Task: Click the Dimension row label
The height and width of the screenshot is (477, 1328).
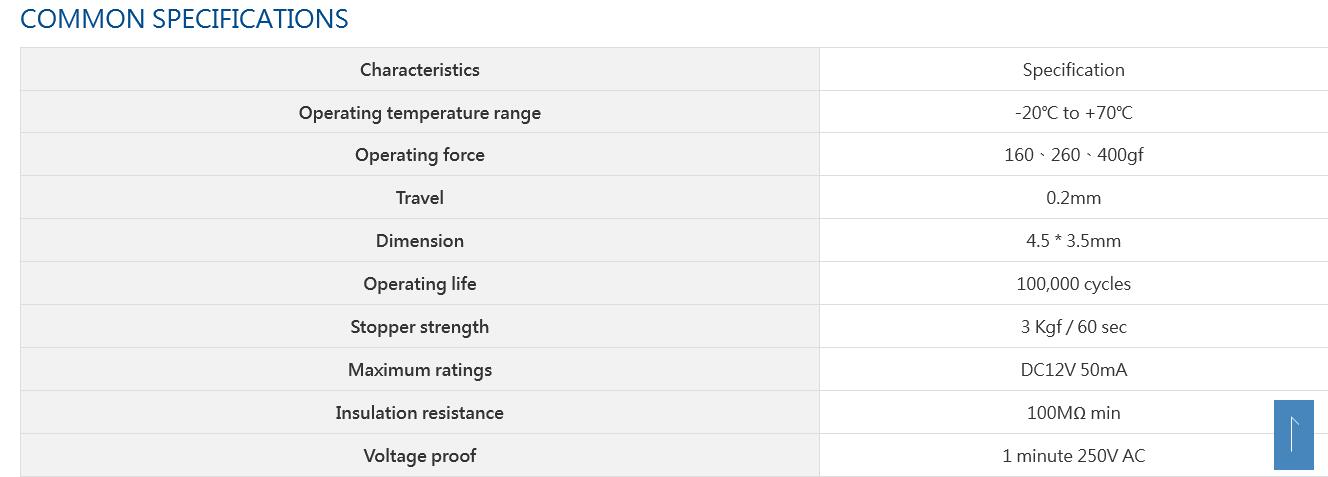Action: 420,241
